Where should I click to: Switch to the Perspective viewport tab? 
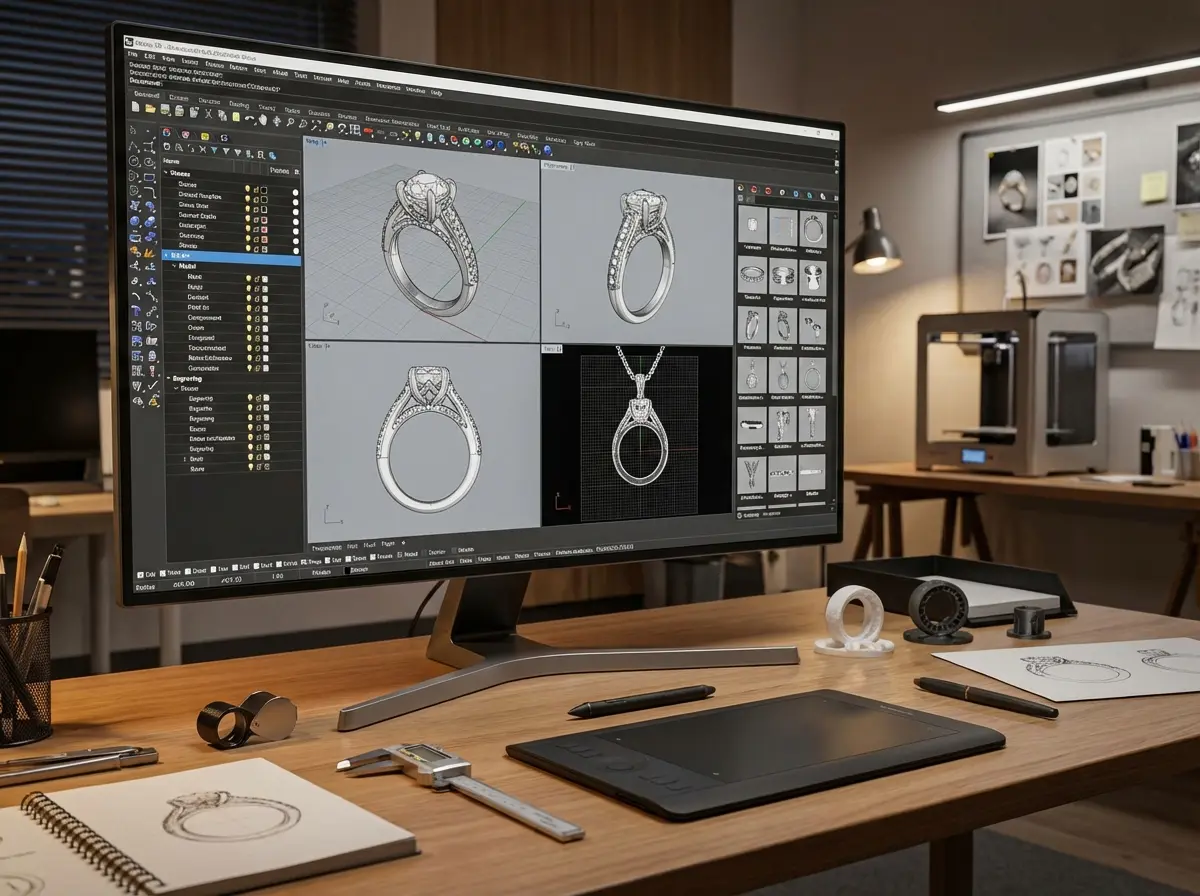click(x=556, y=165)
